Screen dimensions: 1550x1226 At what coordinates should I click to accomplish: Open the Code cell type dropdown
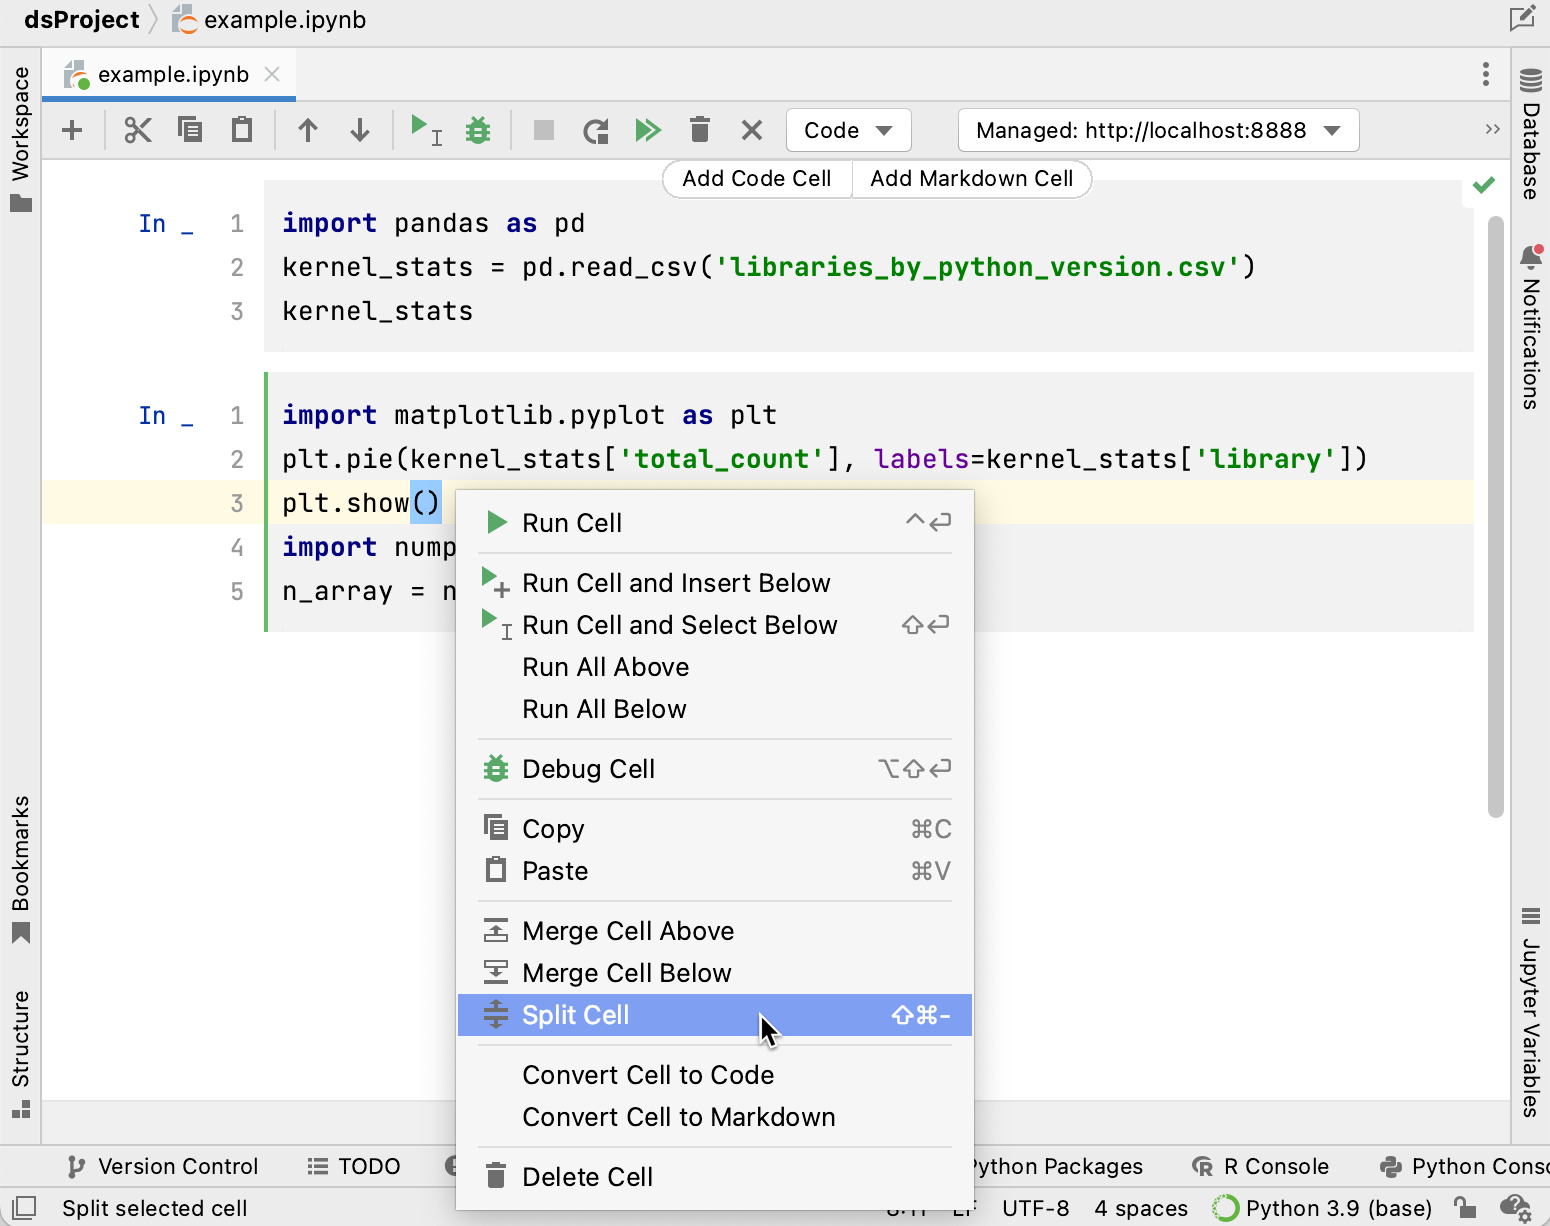click(848, 129)
